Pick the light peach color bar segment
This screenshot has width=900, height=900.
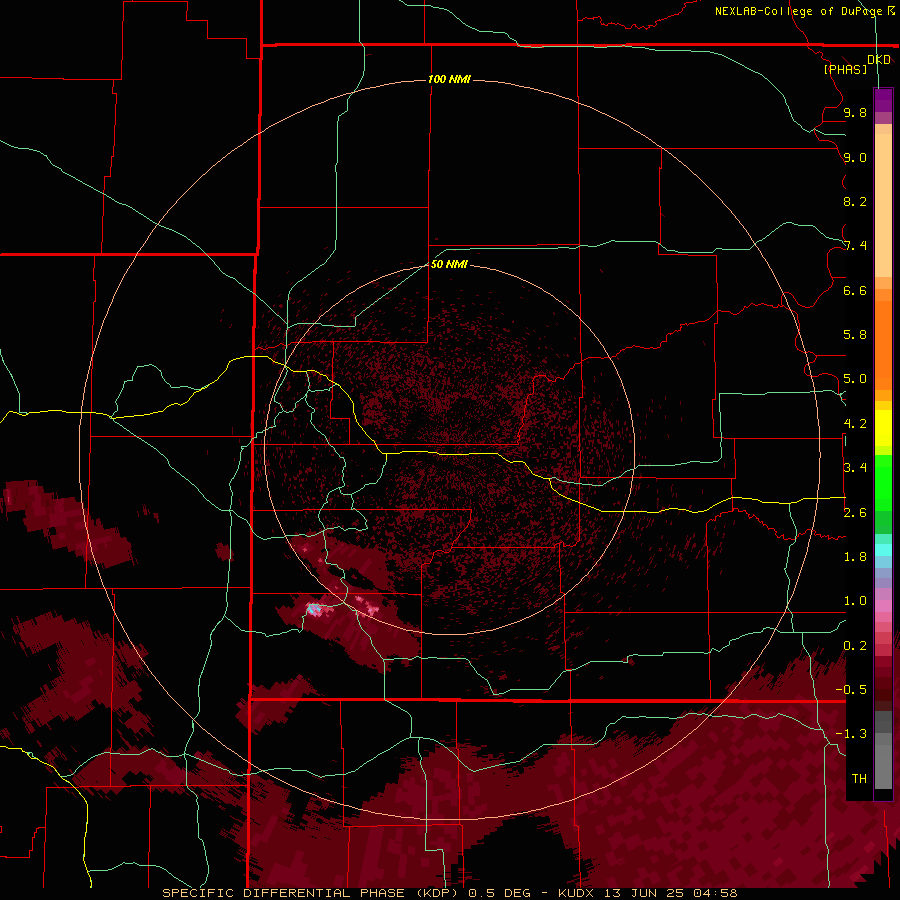point(883,207)
